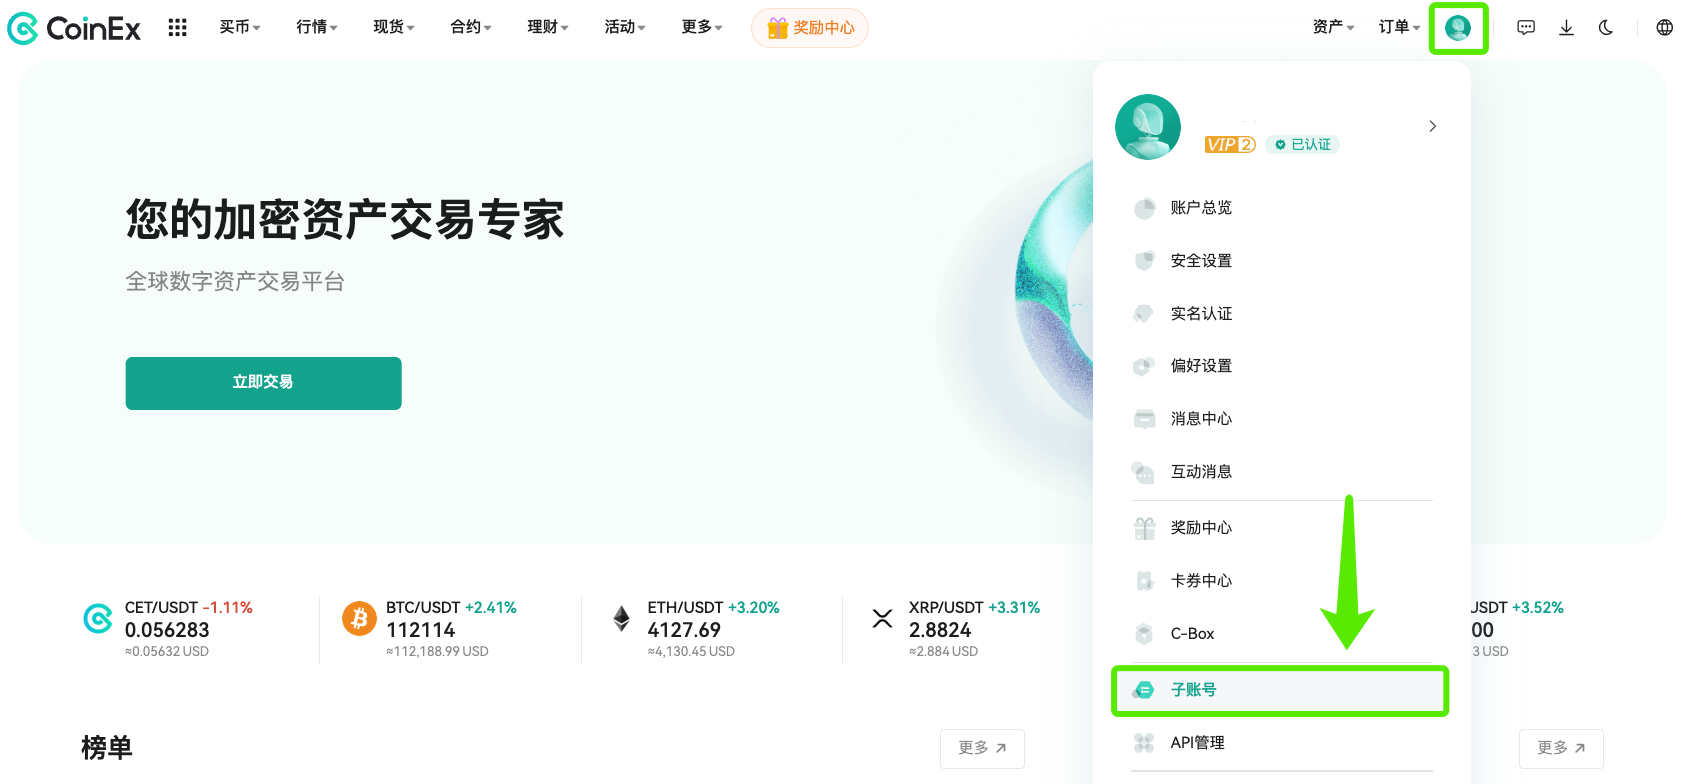Screen dimensions: 1682x784
Task: Click the Bitcoin coin icon
Action: [x=359, y=619]
